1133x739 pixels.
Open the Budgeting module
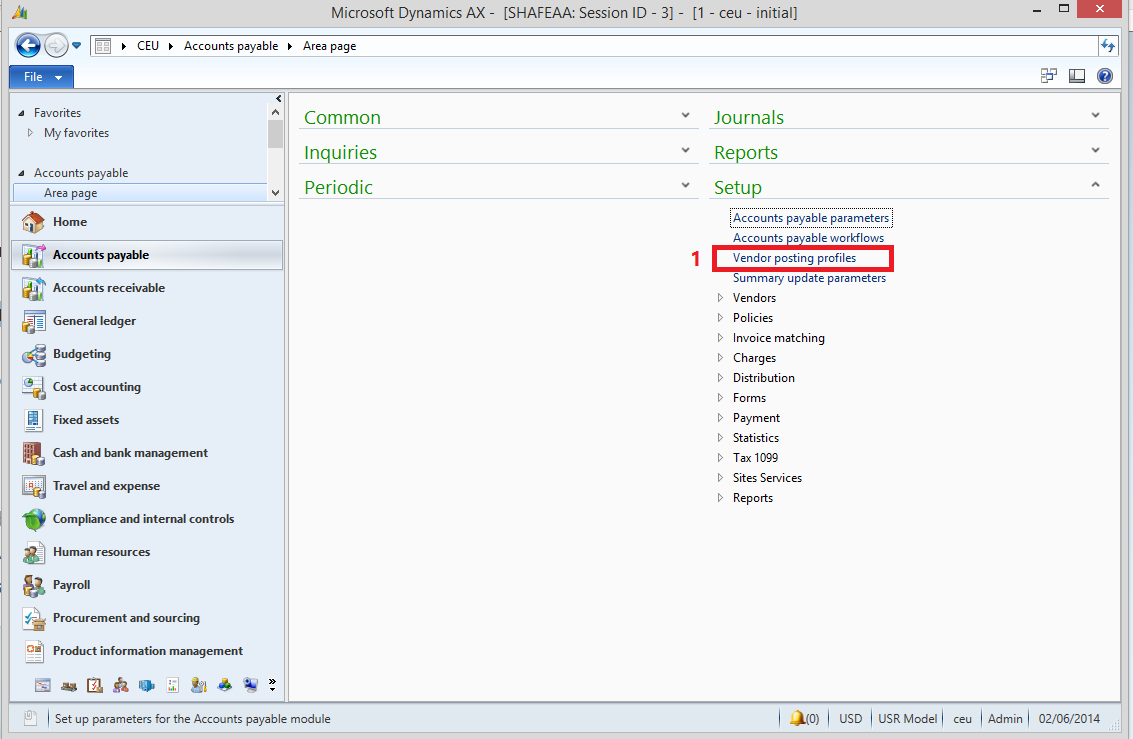coord(84,353)
